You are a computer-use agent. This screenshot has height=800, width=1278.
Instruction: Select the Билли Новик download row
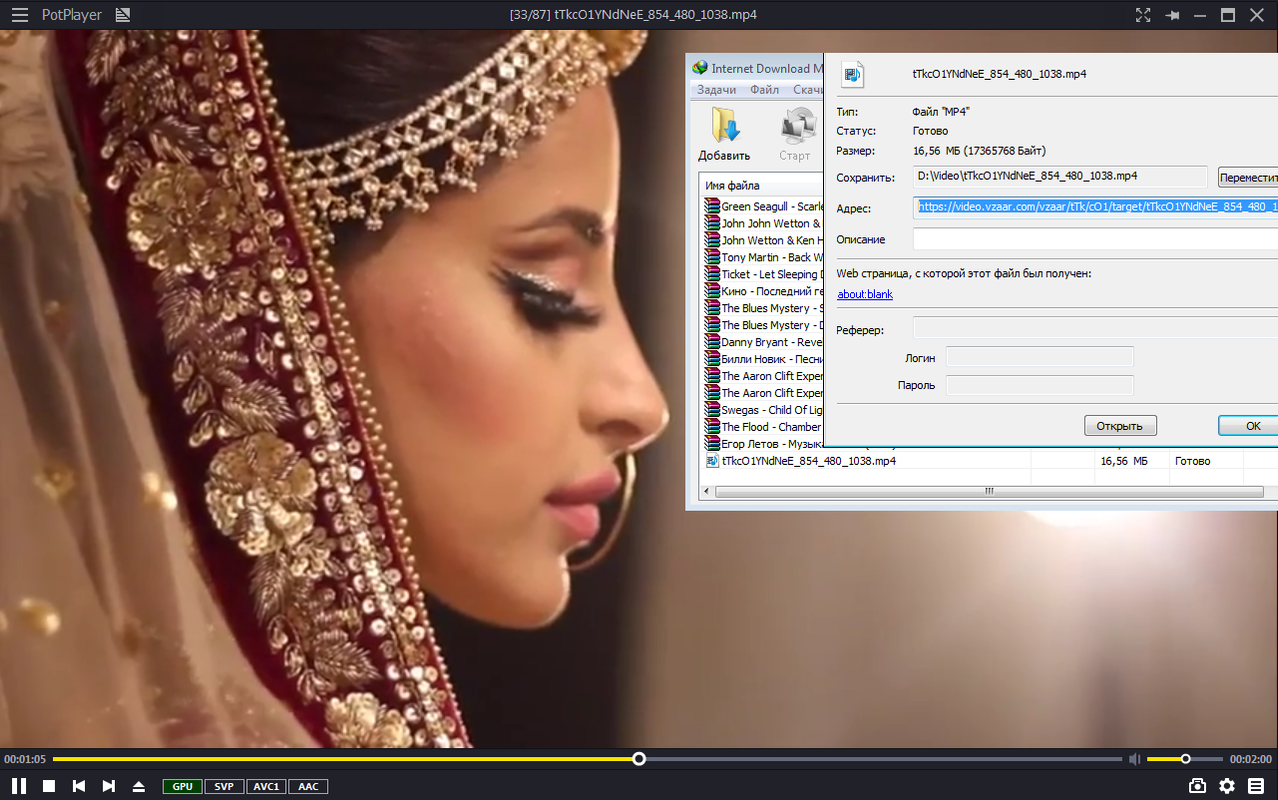tap(763, 359)
